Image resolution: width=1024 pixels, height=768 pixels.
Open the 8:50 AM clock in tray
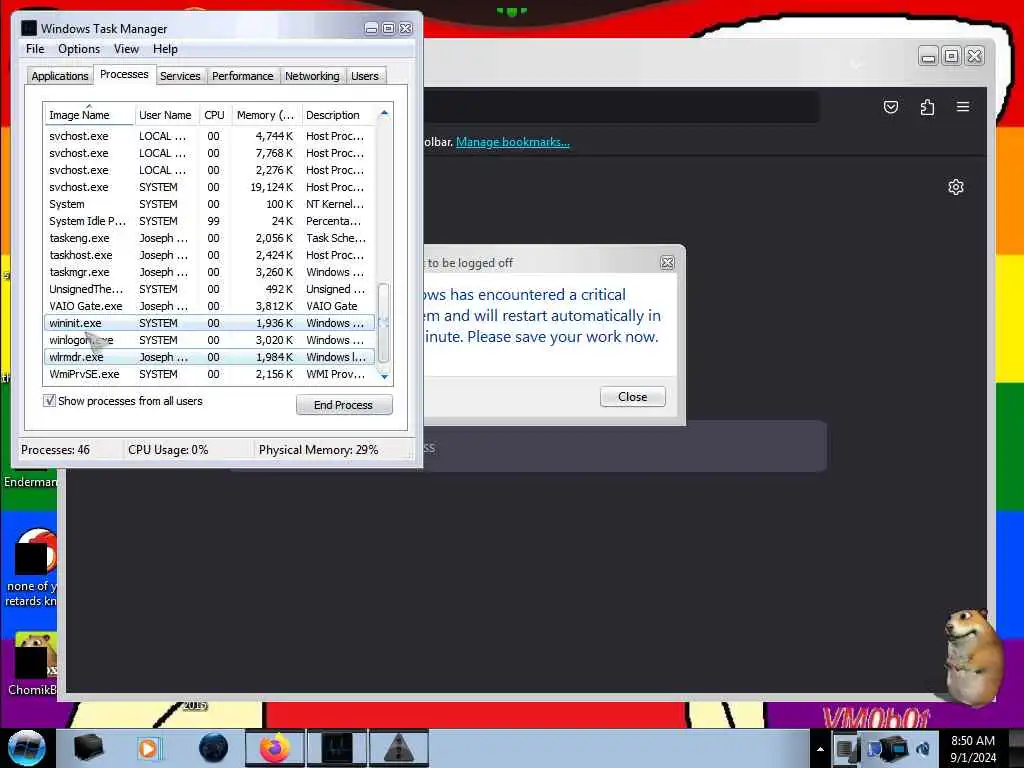(972, 749)
